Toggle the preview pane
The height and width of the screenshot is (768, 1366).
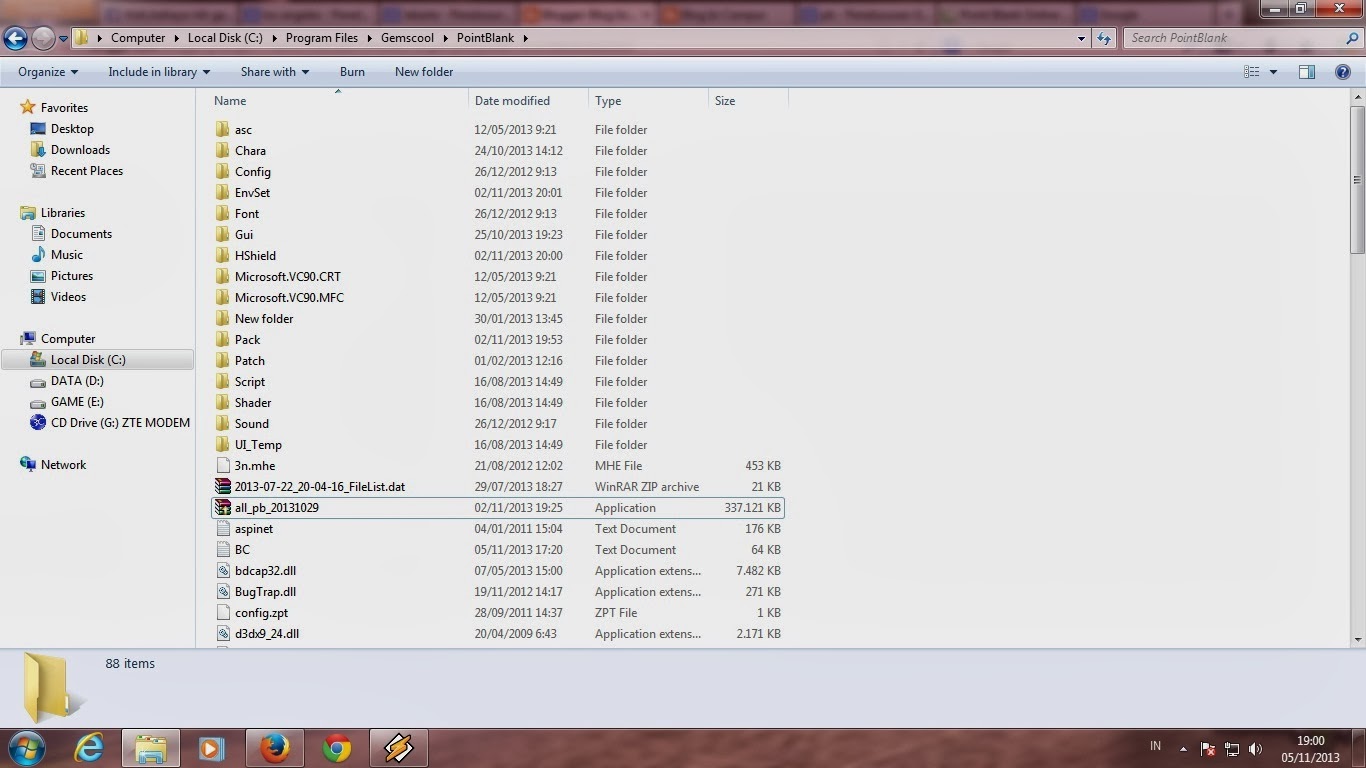pyautogui.click(x=1307, y=72)
